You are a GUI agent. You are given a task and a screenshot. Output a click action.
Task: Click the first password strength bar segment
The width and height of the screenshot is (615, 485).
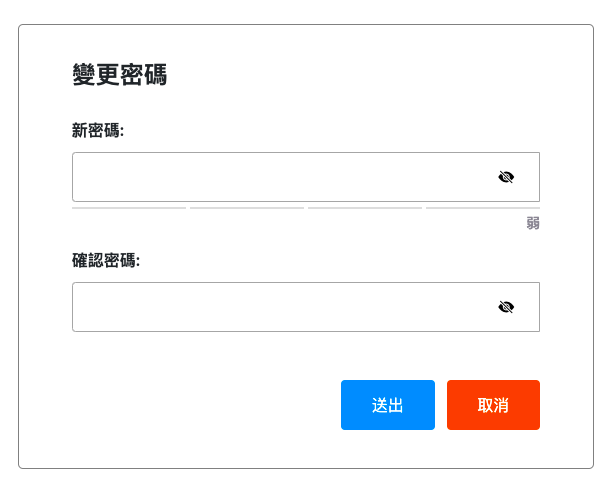[129, 208]
